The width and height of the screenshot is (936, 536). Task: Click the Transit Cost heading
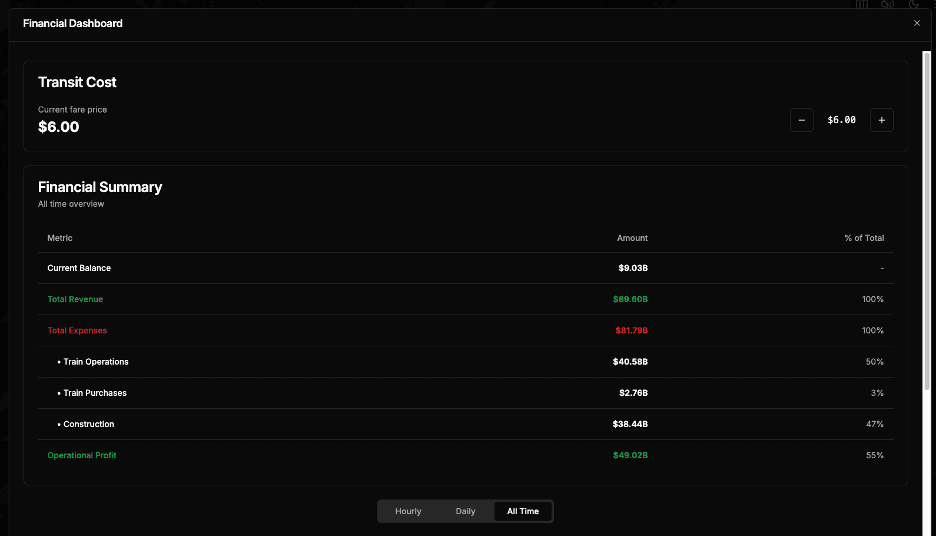[x=77, y=82]
